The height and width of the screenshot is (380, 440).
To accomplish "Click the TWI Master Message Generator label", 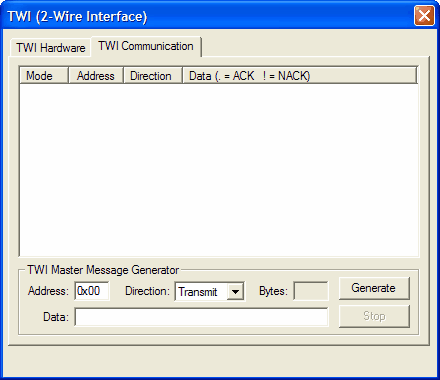I will point(103,270).
